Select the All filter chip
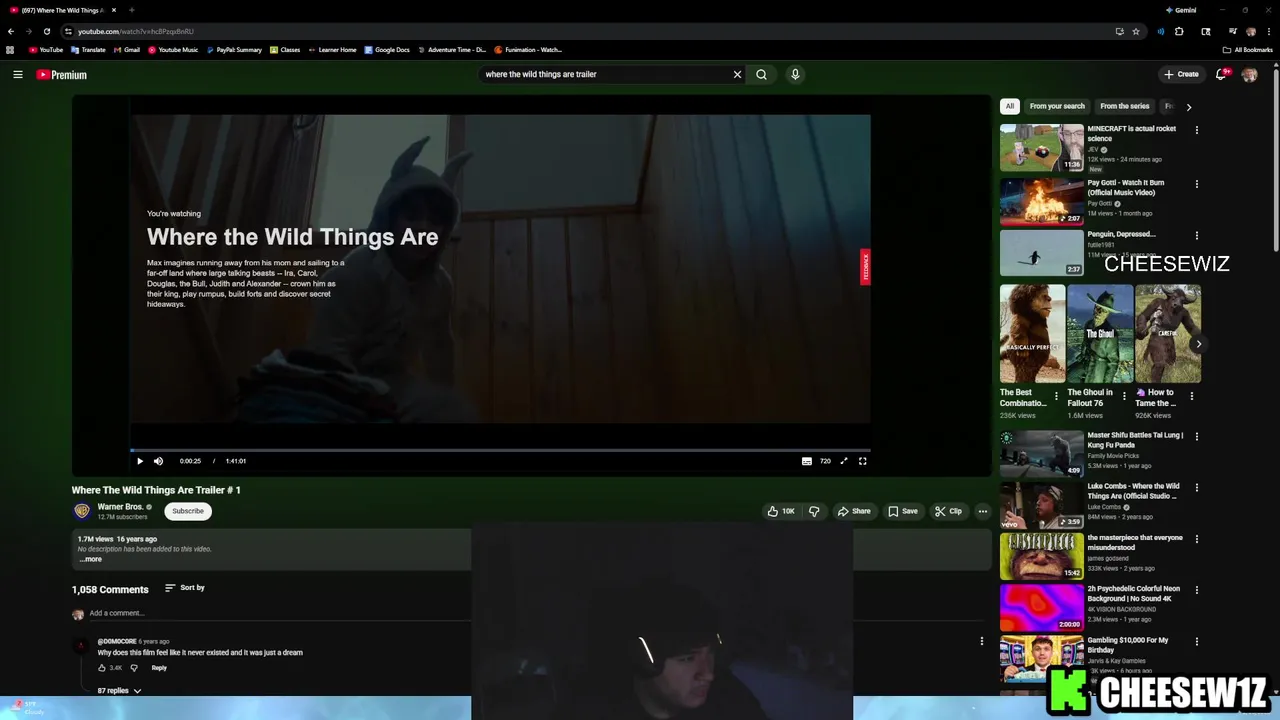Viewport: 1280px width, 720px height. coord(1010,106)
